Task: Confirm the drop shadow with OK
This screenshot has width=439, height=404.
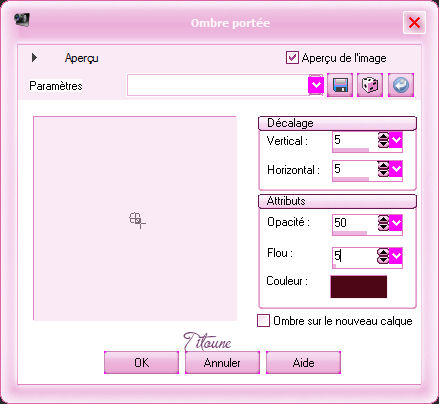Action: 141,362
